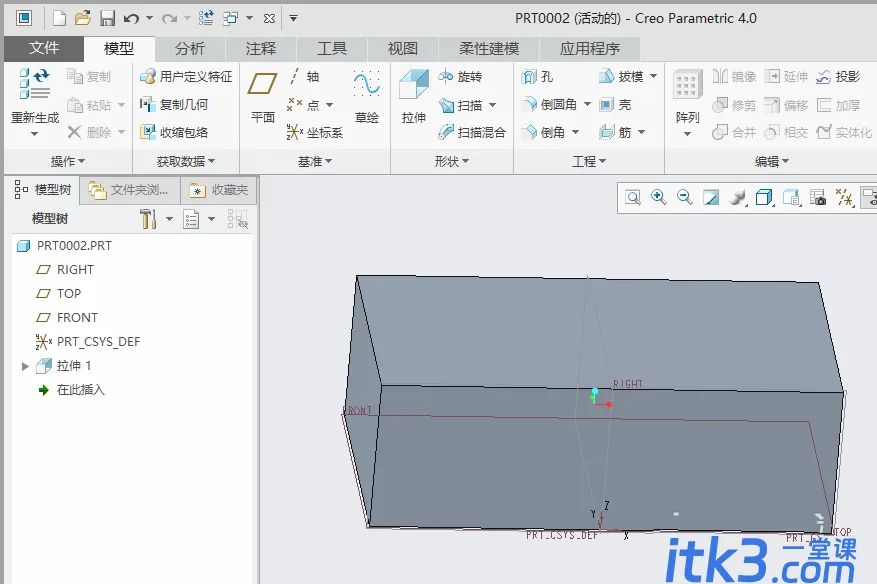Switch to the 柔性建模 ribbon tab
The height and width of the screenshot is (584, 877).
click(x=489, y=49)
